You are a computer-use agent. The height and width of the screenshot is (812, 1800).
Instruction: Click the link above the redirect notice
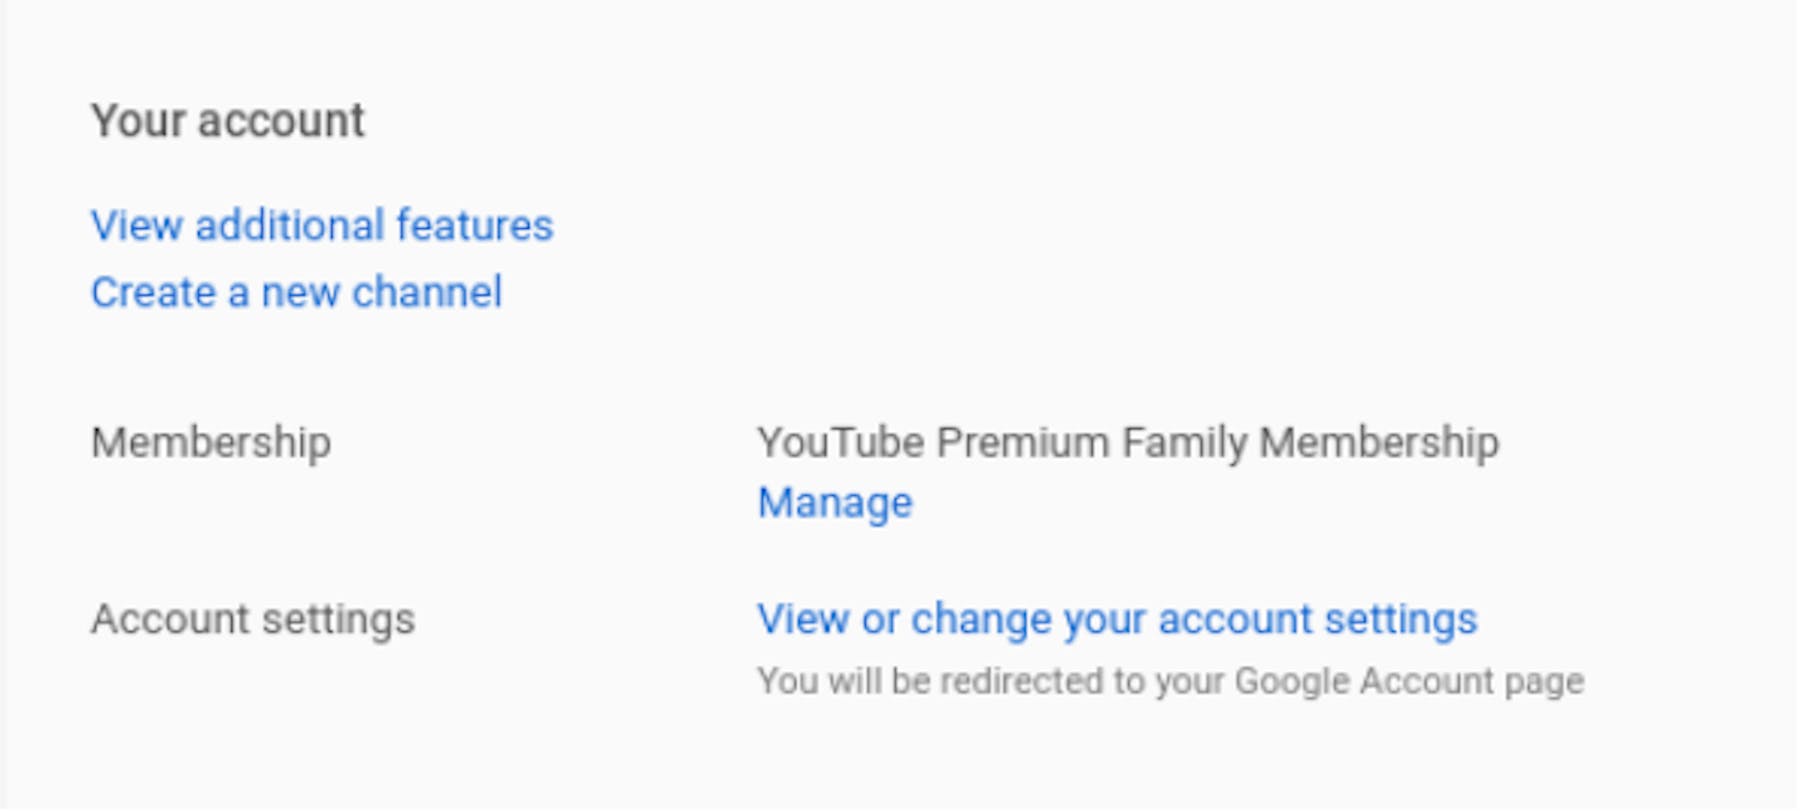click(1117, 619)
